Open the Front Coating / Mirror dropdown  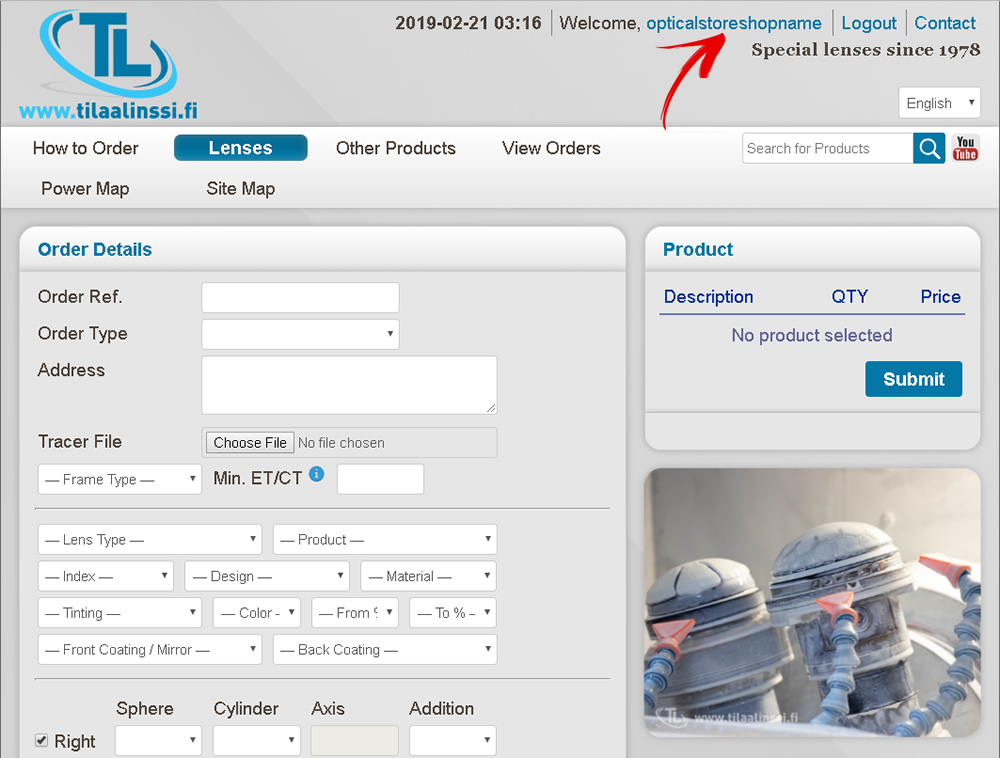click(x=150, y=650)
